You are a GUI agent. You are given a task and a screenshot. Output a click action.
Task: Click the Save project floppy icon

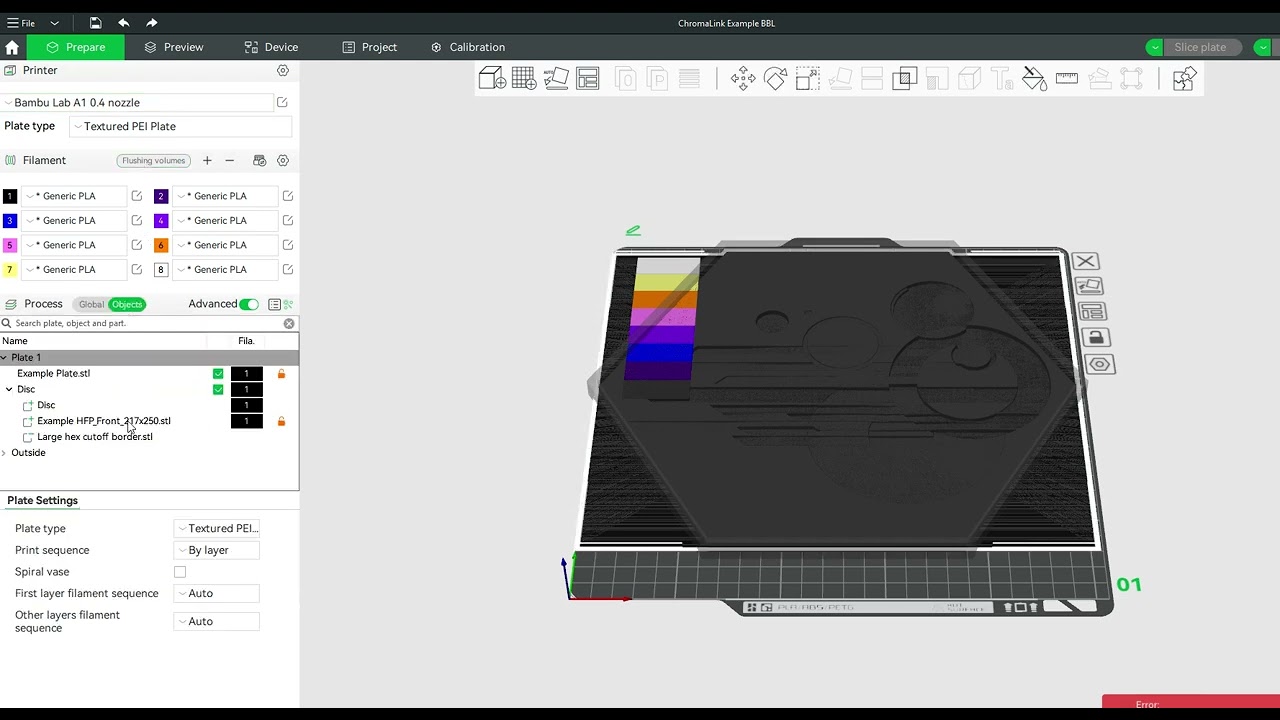(95, 23)
